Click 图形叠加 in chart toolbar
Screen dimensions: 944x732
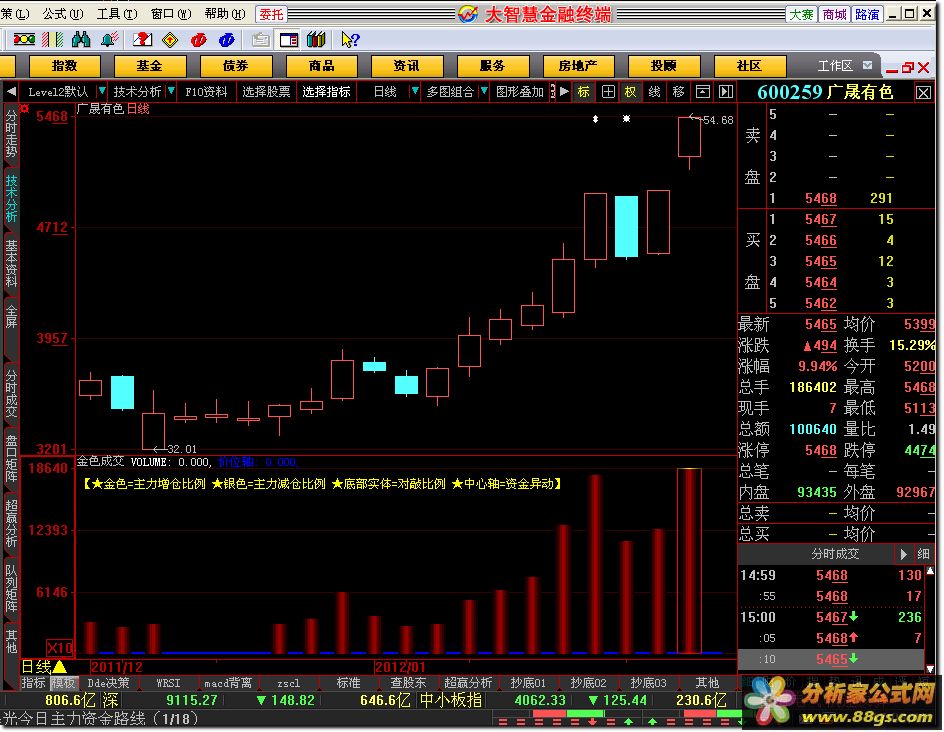(x=519, y=92)
